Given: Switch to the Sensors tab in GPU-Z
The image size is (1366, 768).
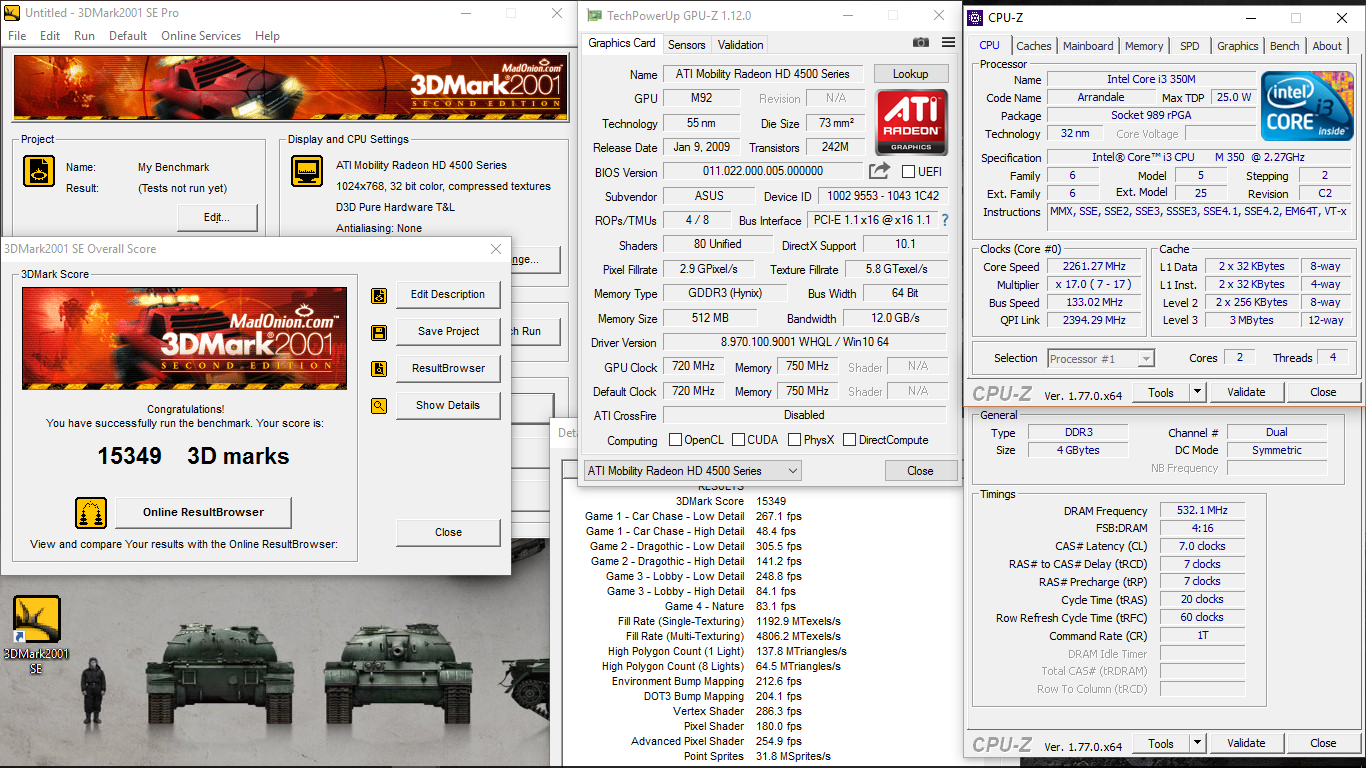Looking at the screenshot, I should (x=687, y=45).
